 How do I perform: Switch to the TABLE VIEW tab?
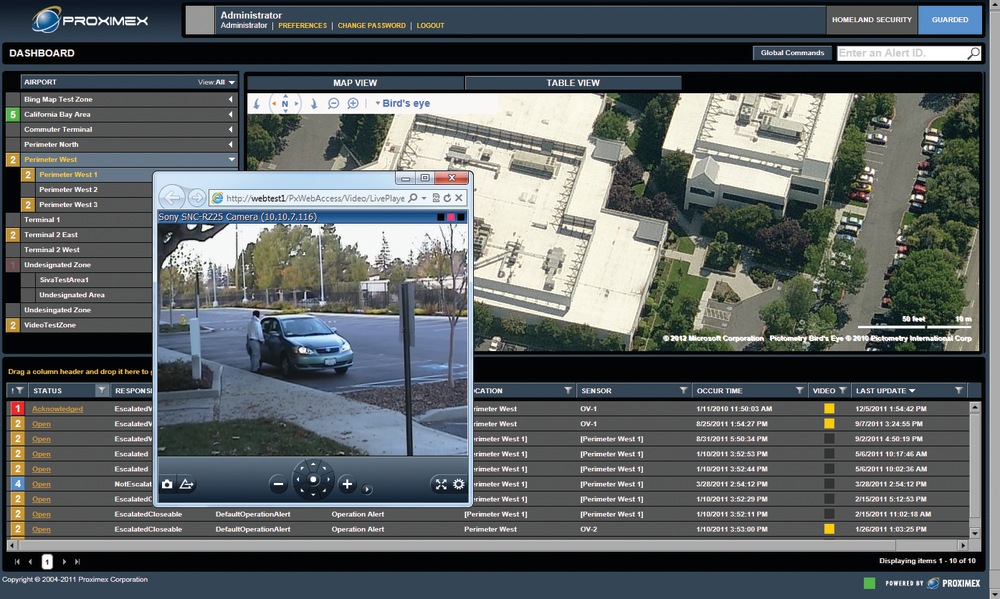point(573,82)
